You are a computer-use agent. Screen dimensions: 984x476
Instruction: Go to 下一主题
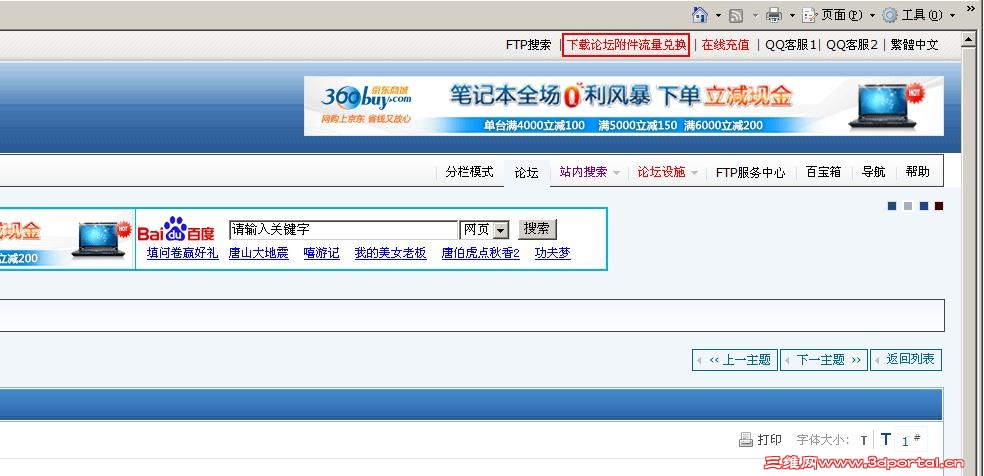point(824,360)
